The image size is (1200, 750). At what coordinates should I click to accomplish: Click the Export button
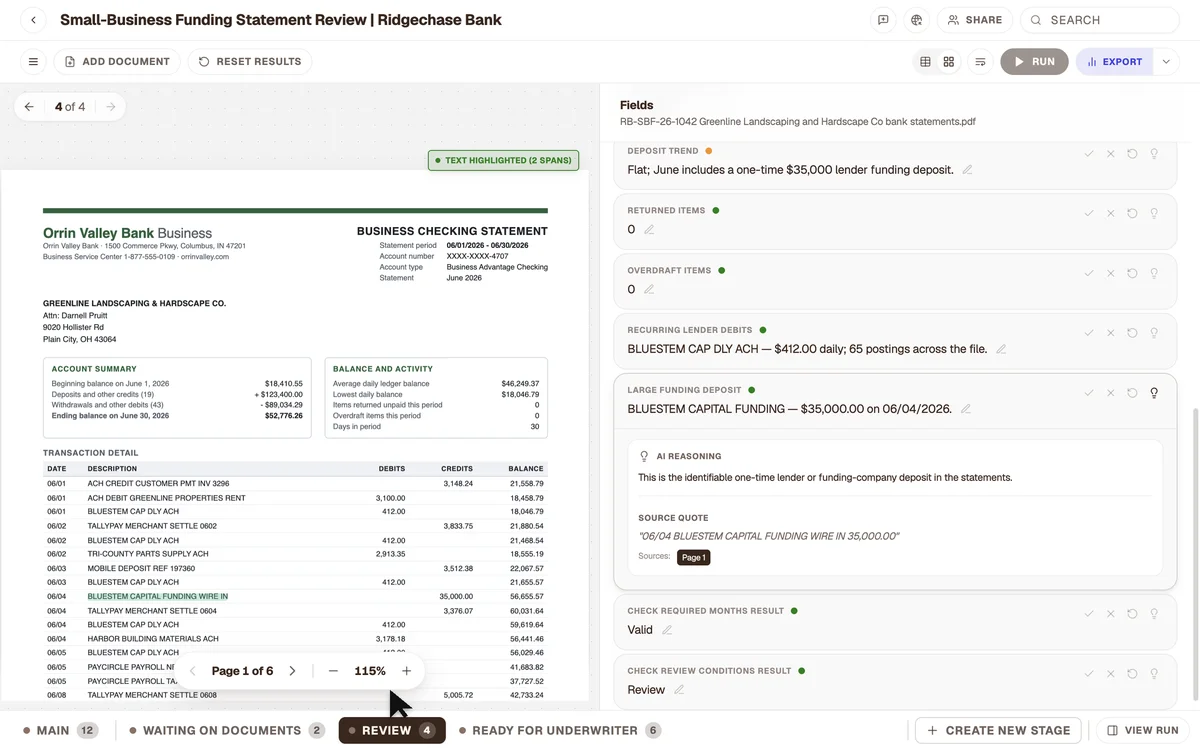(1115, 62)
